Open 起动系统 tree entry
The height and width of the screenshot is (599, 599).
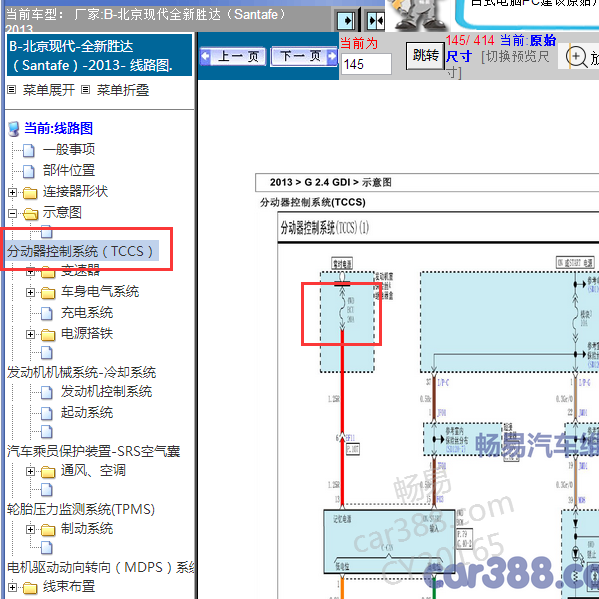coord(87,413)
